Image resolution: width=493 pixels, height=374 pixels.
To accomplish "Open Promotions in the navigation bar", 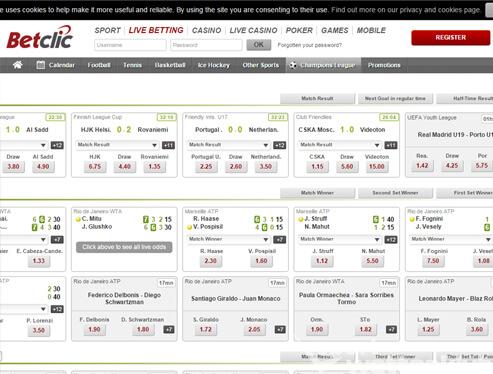I will point(384,65).
